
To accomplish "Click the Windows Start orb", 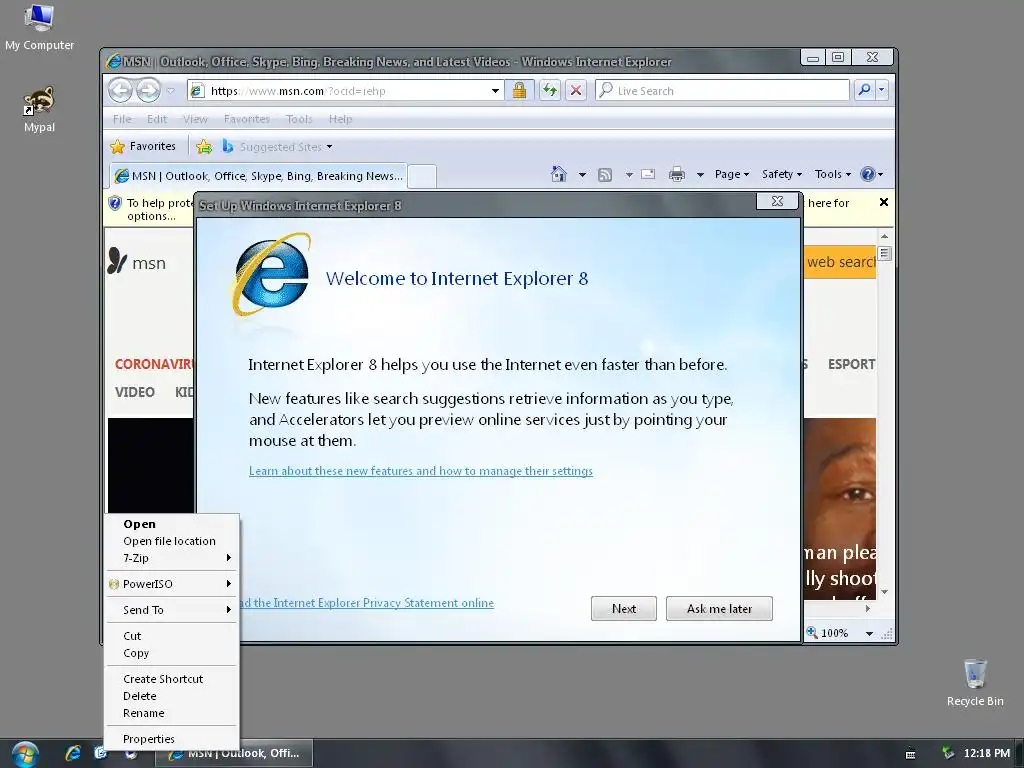I will pyautogui.click(x=25, y=754).
